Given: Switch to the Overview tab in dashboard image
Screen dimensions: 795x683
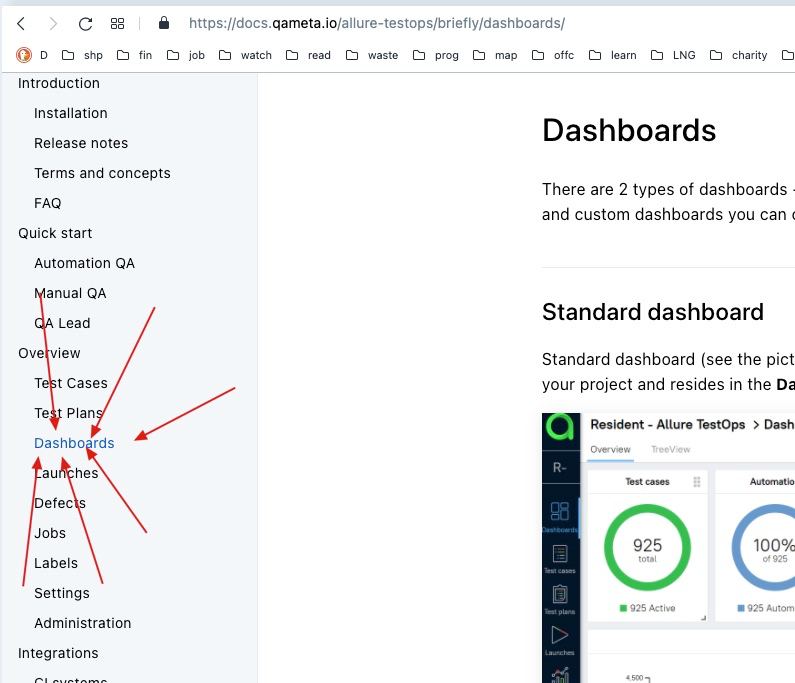Looking at the screenshot, I should (x=610, y=449).
